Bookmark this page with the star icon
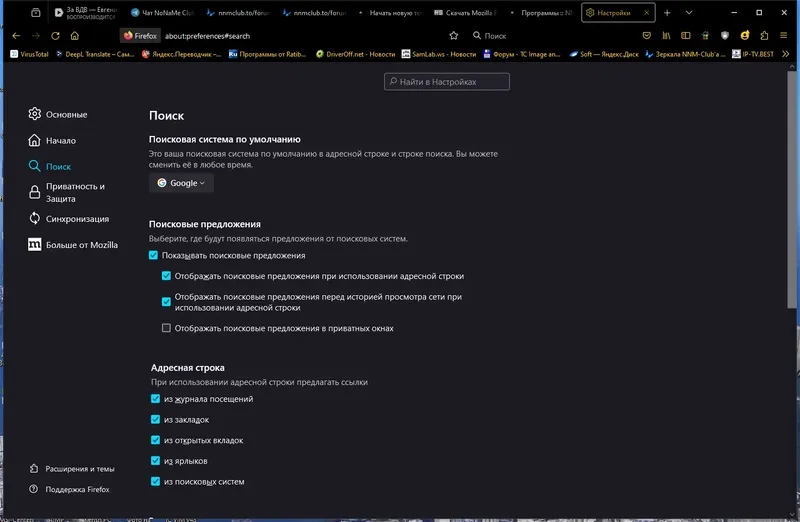Screen dimensions: 800x522 454,36
